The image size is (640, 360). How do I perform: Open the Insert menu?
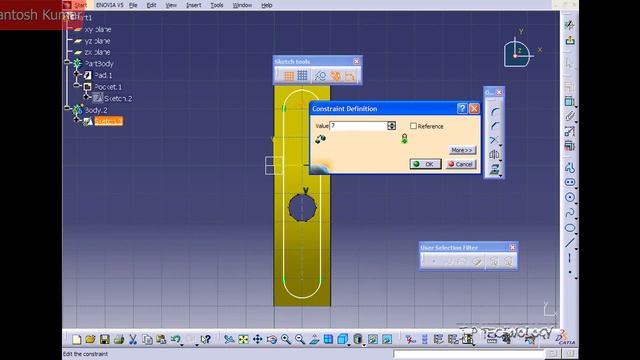(x=193, y=5)
